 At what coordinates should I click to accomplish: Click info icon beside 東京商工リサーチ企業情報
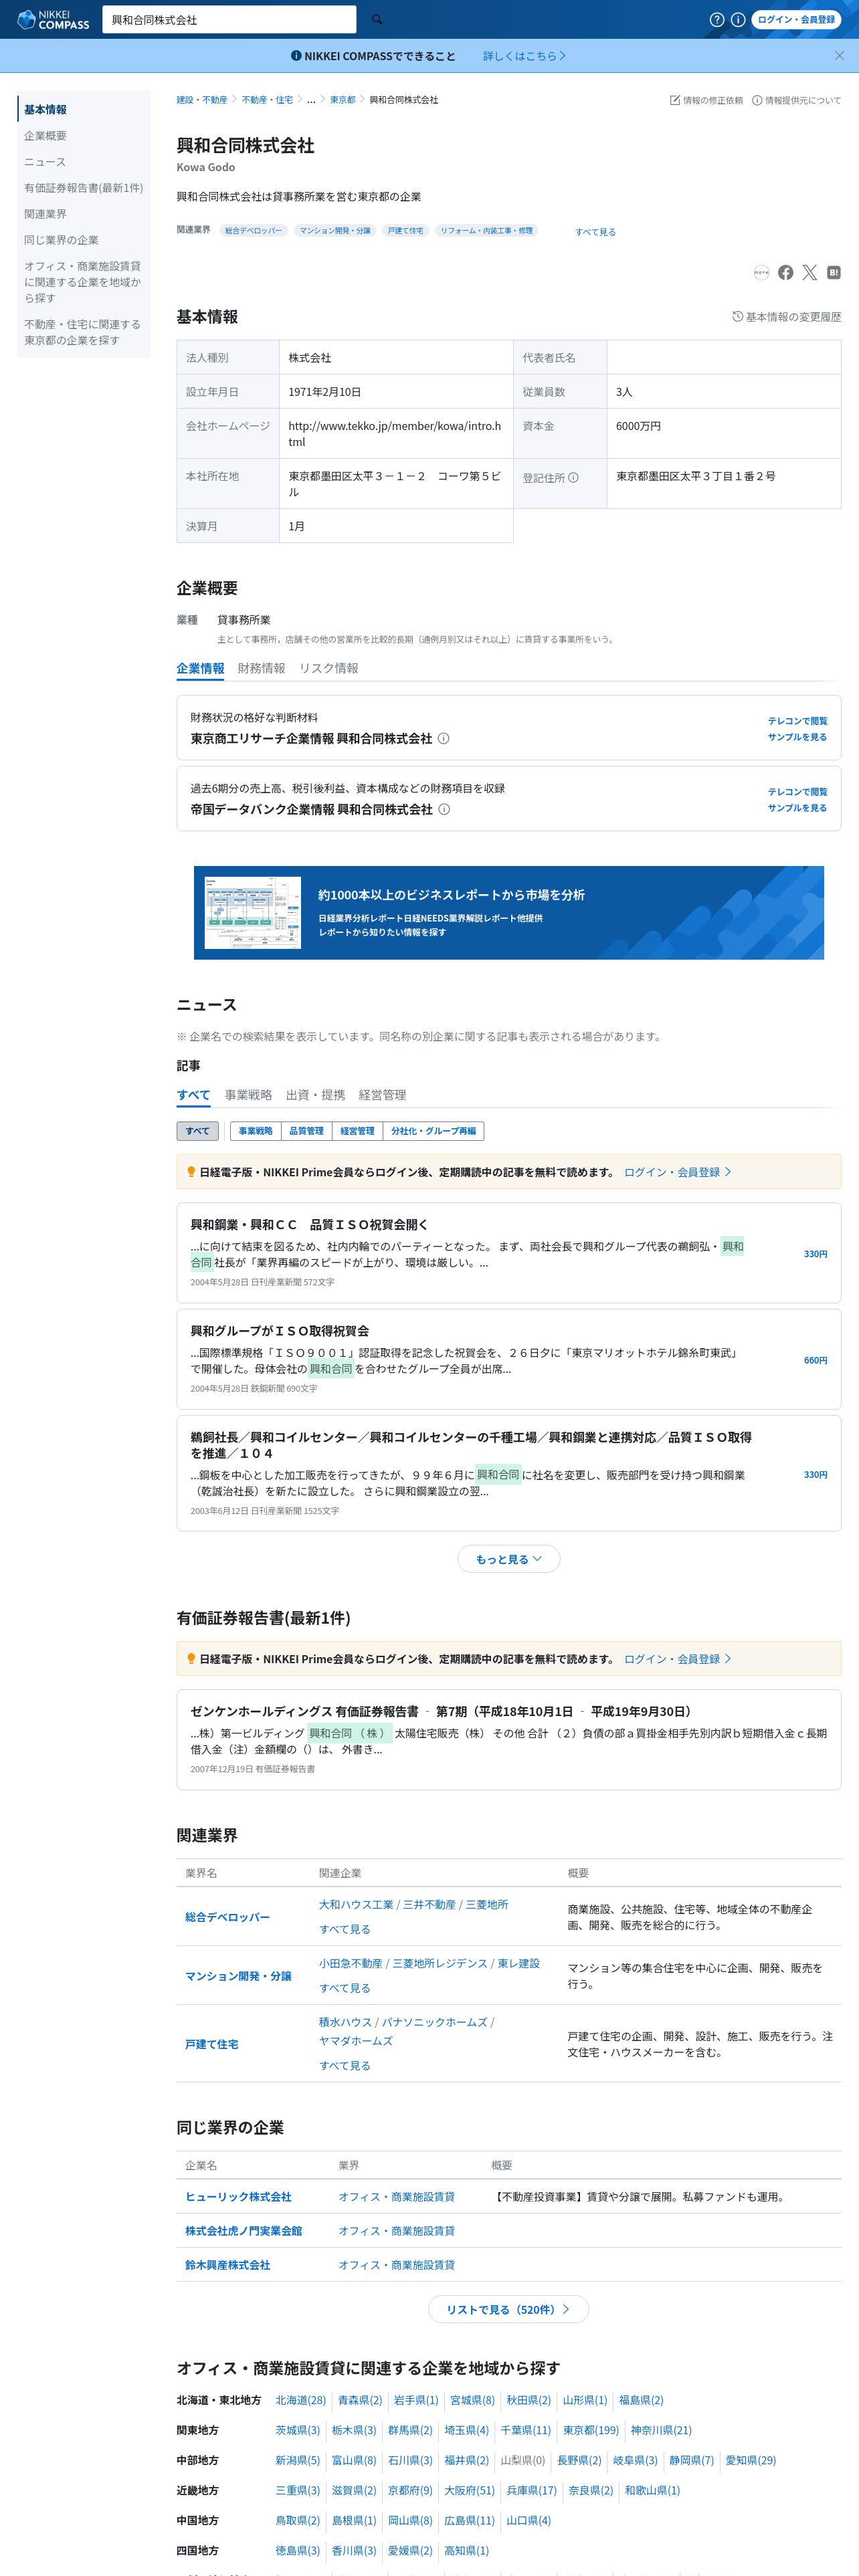[444, 739]
